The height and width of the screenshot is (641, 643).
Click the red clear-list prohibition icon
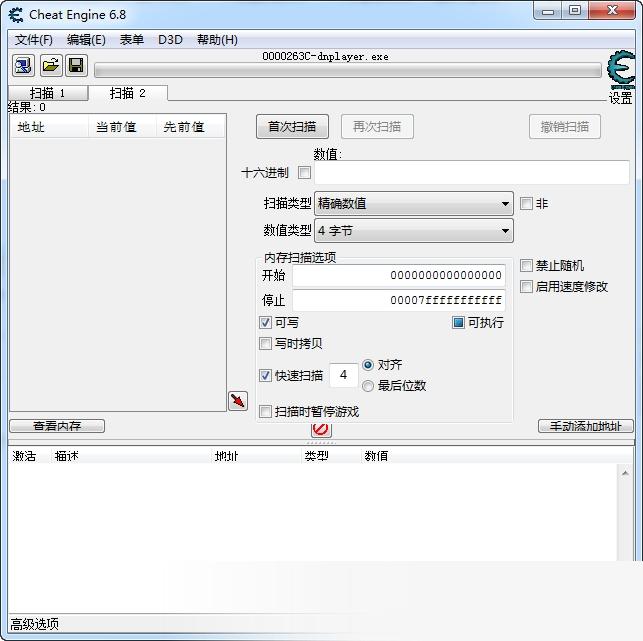[x=321, y=429]
